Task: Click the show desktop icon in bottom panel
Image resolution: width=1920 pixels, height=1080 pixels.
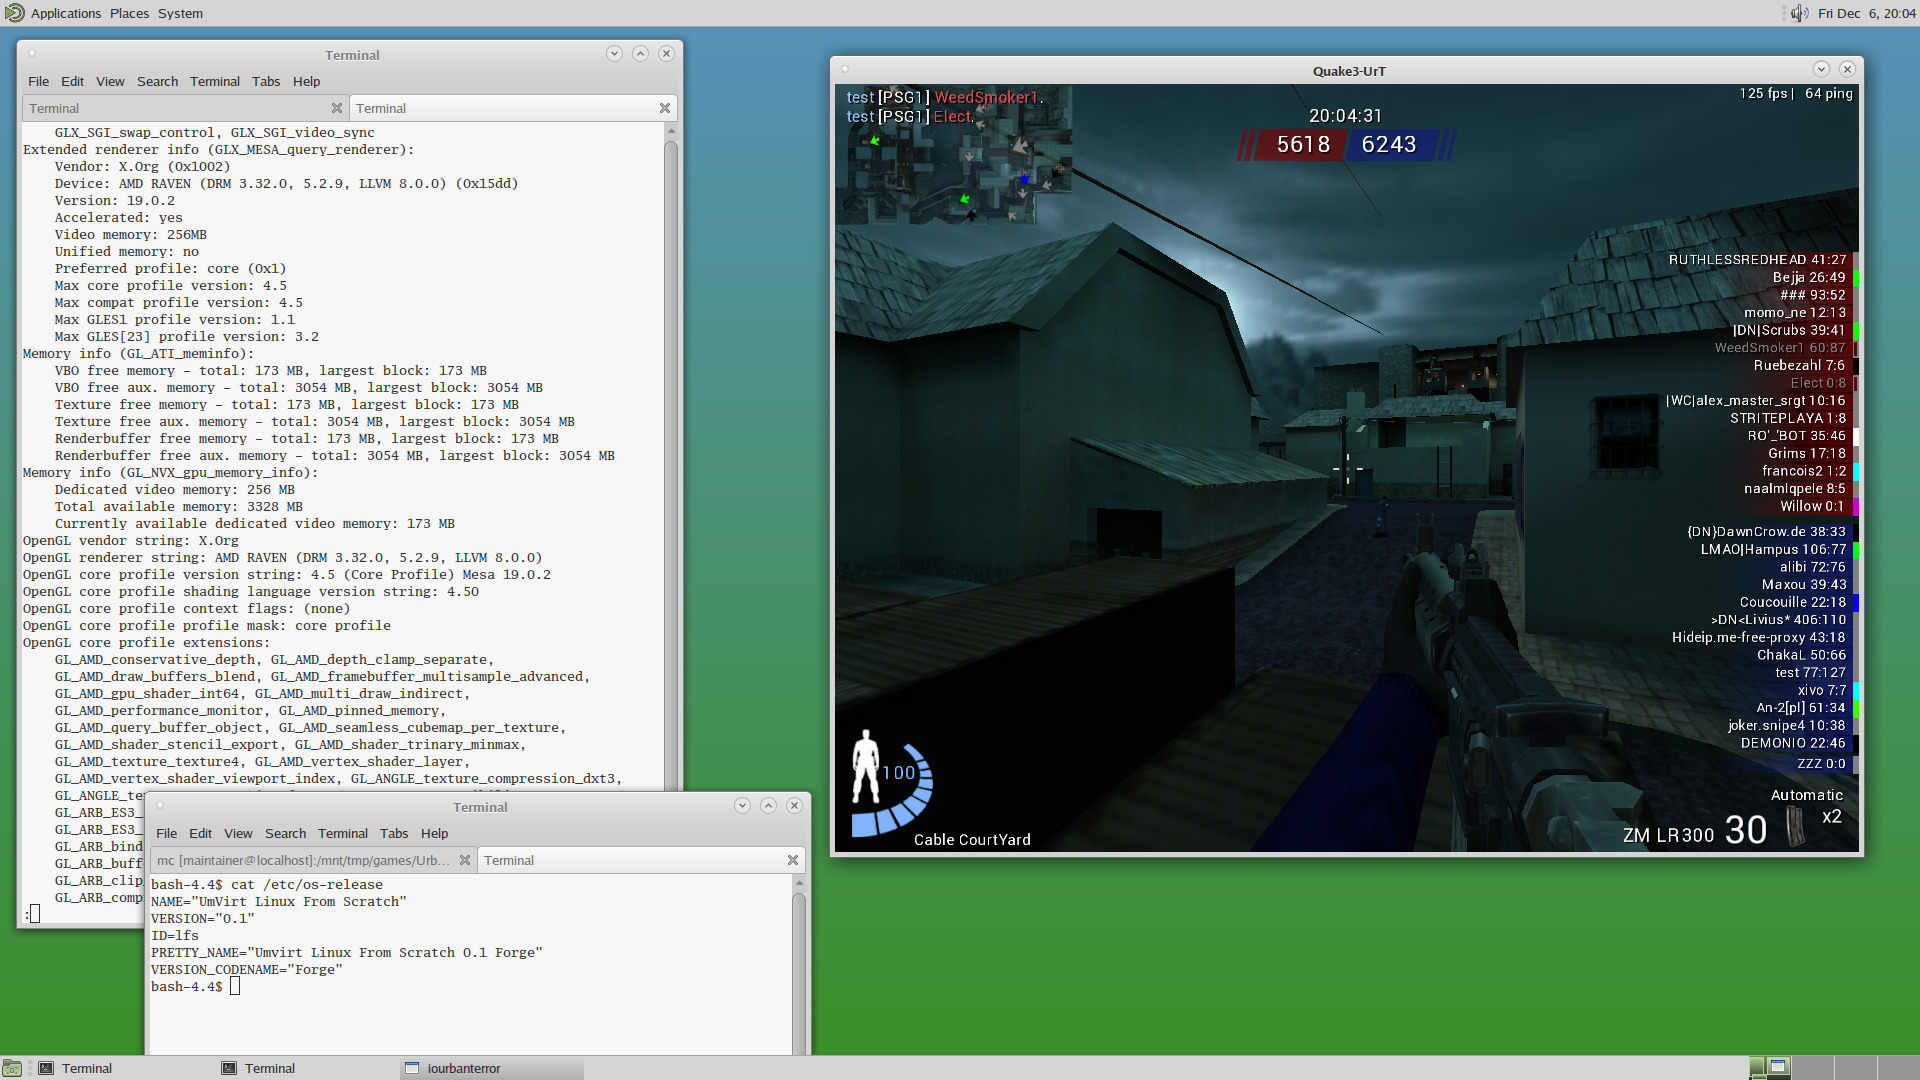Action: point(12,1068)
